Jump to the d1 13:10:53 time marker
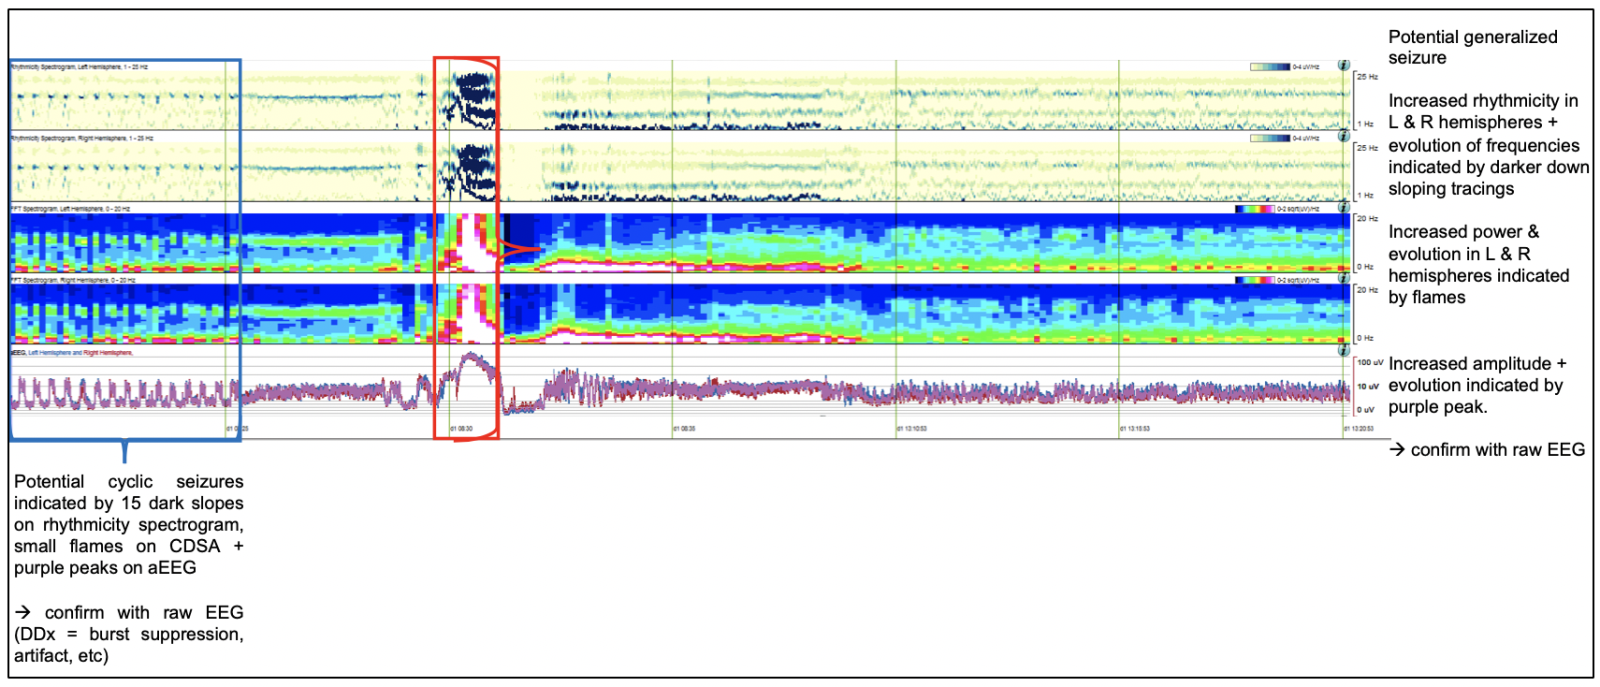Viewport: 1600px width, 687px height. (x=910, y=429)
